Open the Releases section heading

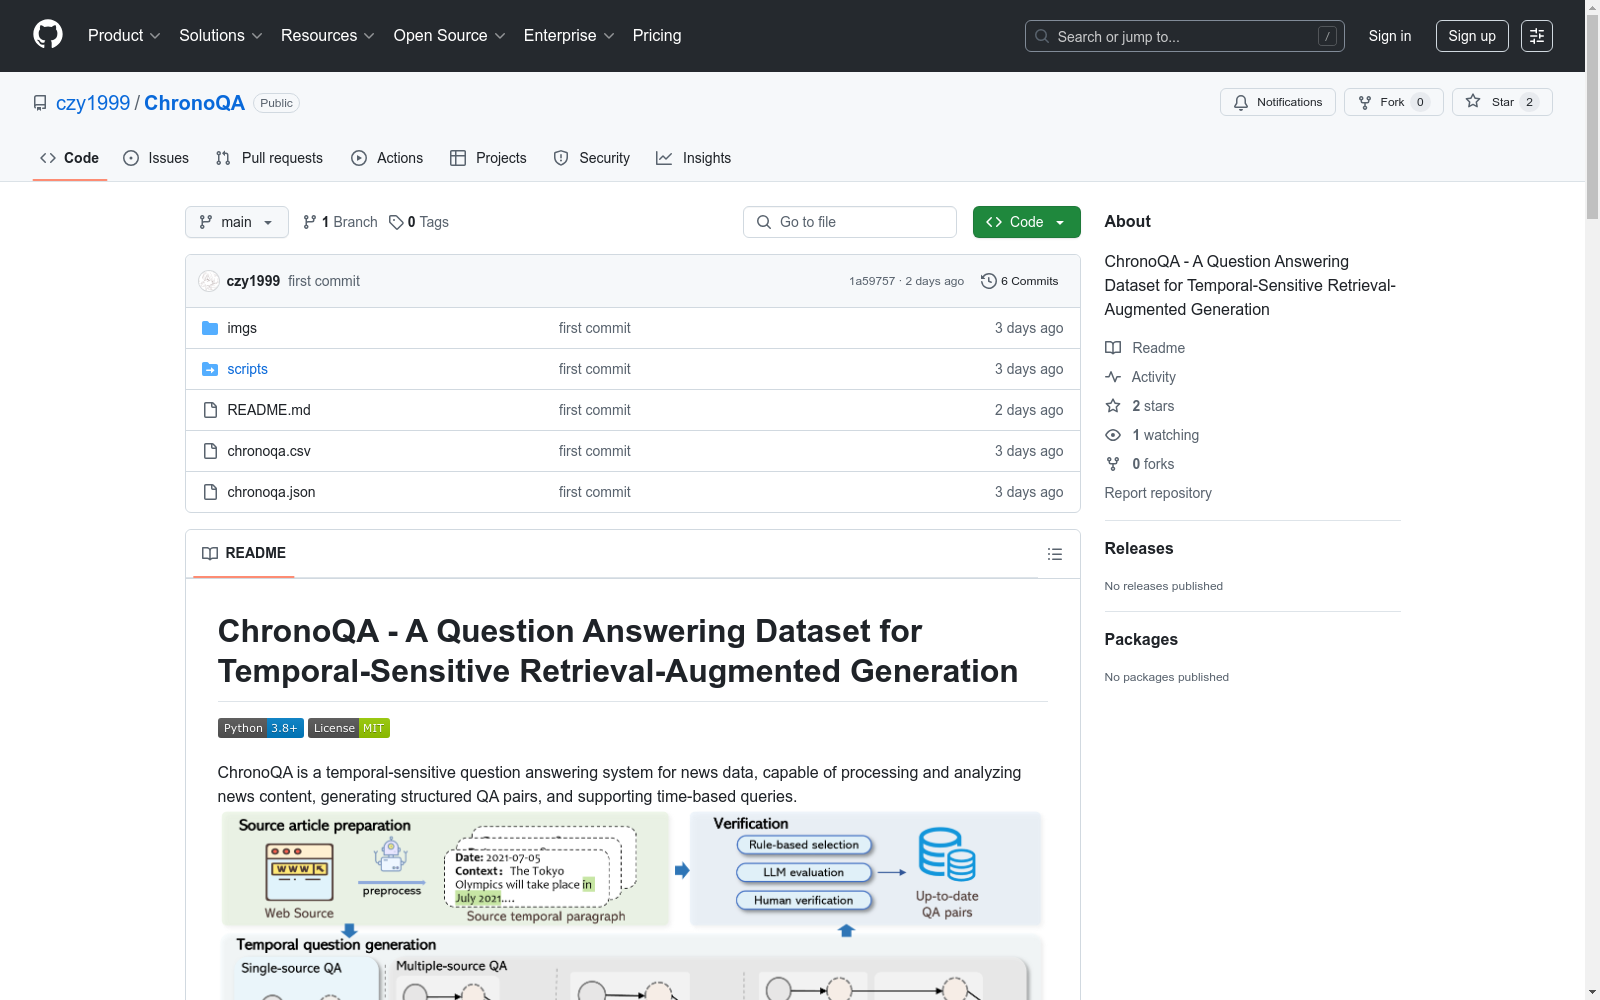pos(1139,548)
